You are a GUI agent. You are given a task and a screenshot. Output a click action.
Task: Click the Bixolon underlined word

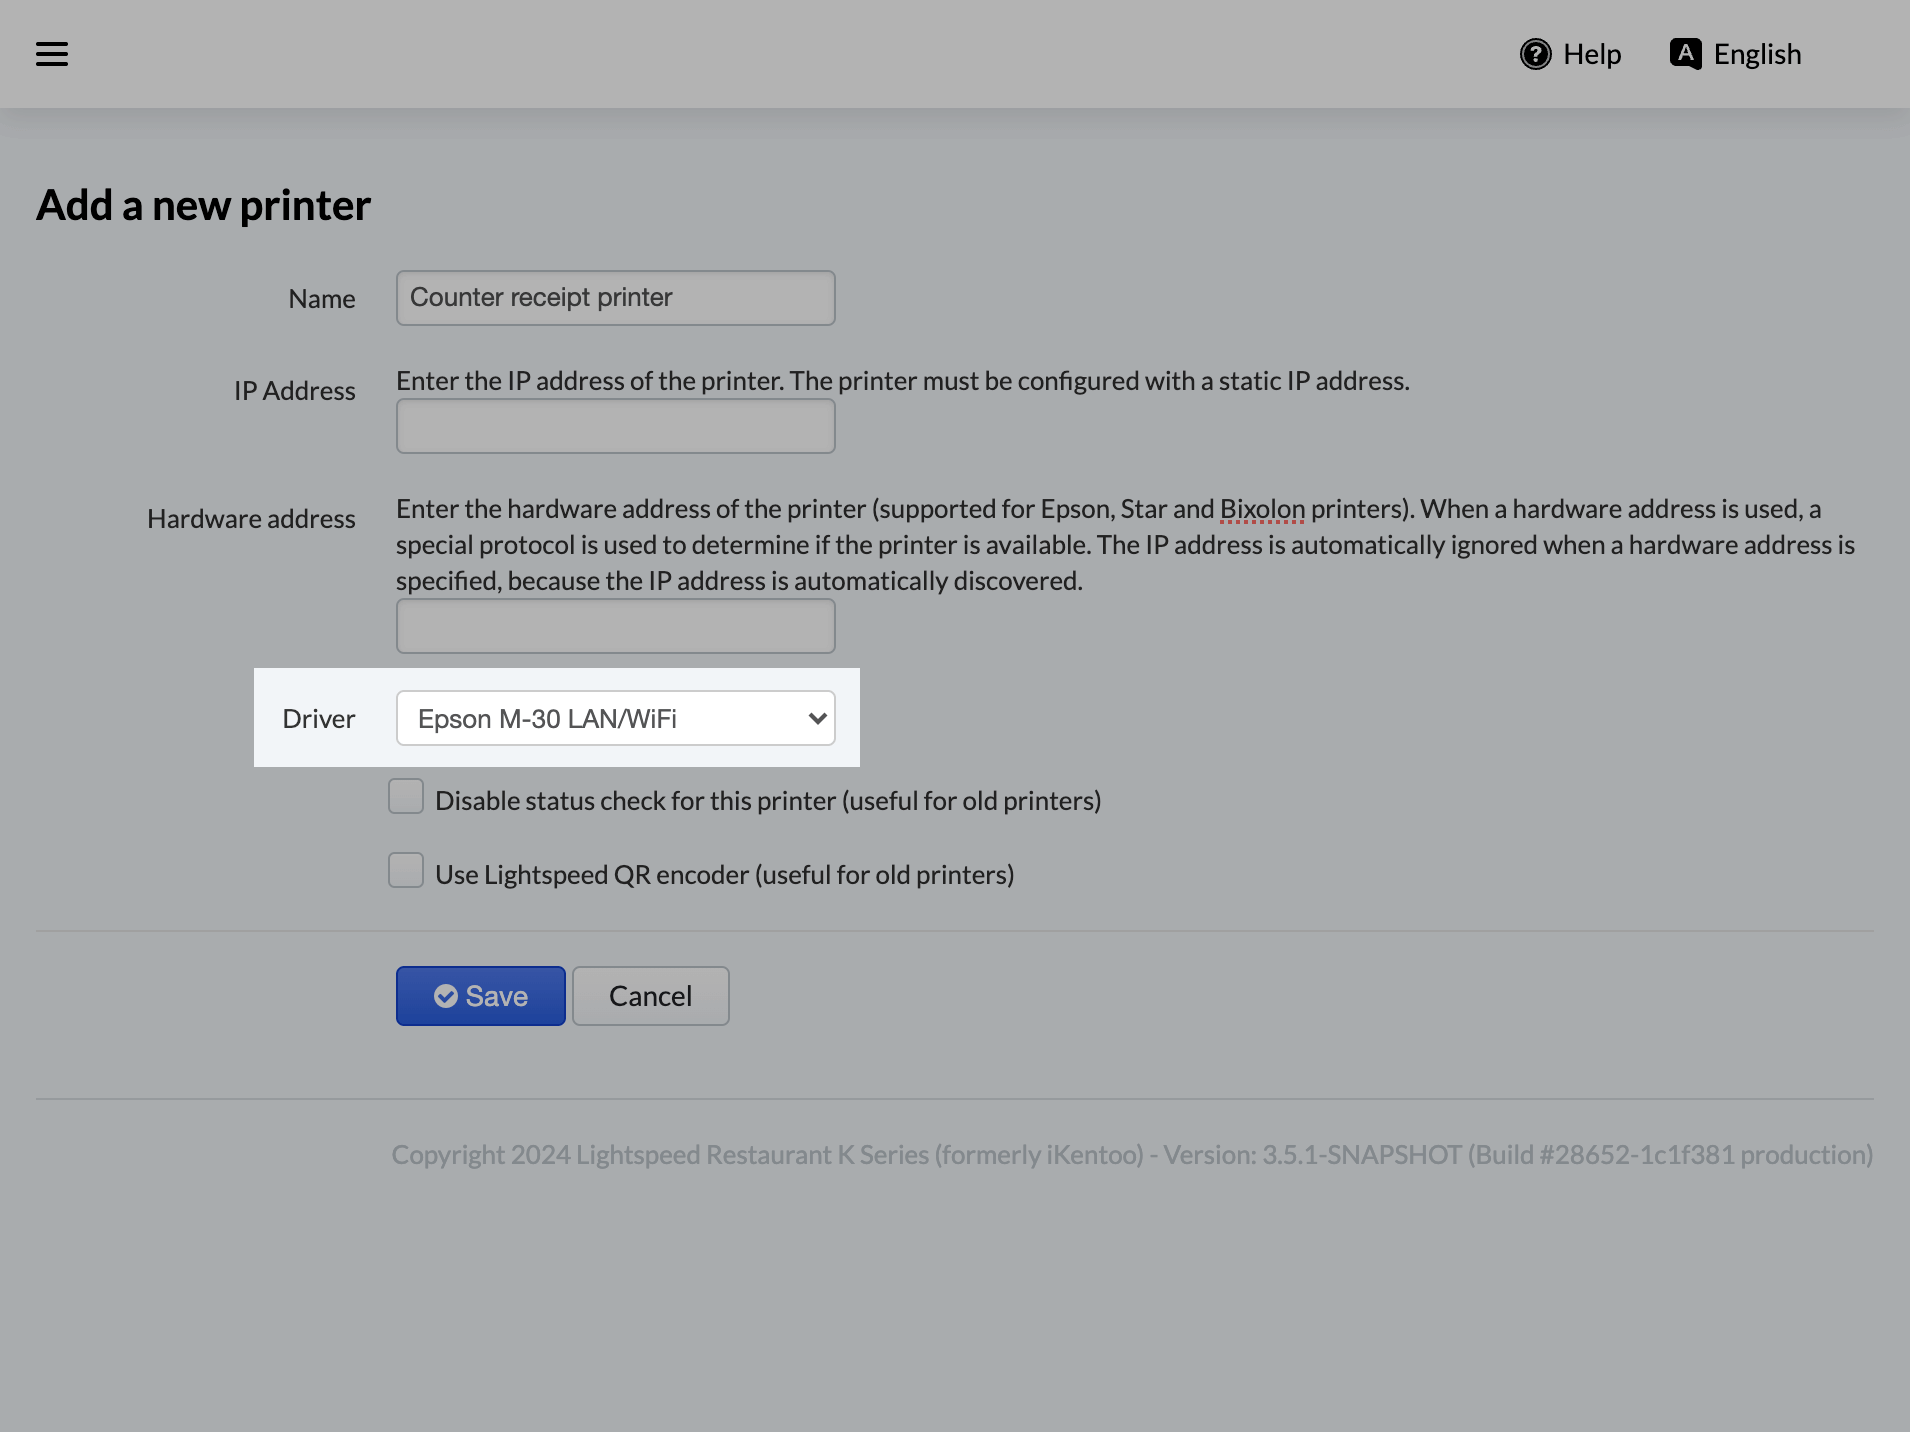click(1262, 509)
